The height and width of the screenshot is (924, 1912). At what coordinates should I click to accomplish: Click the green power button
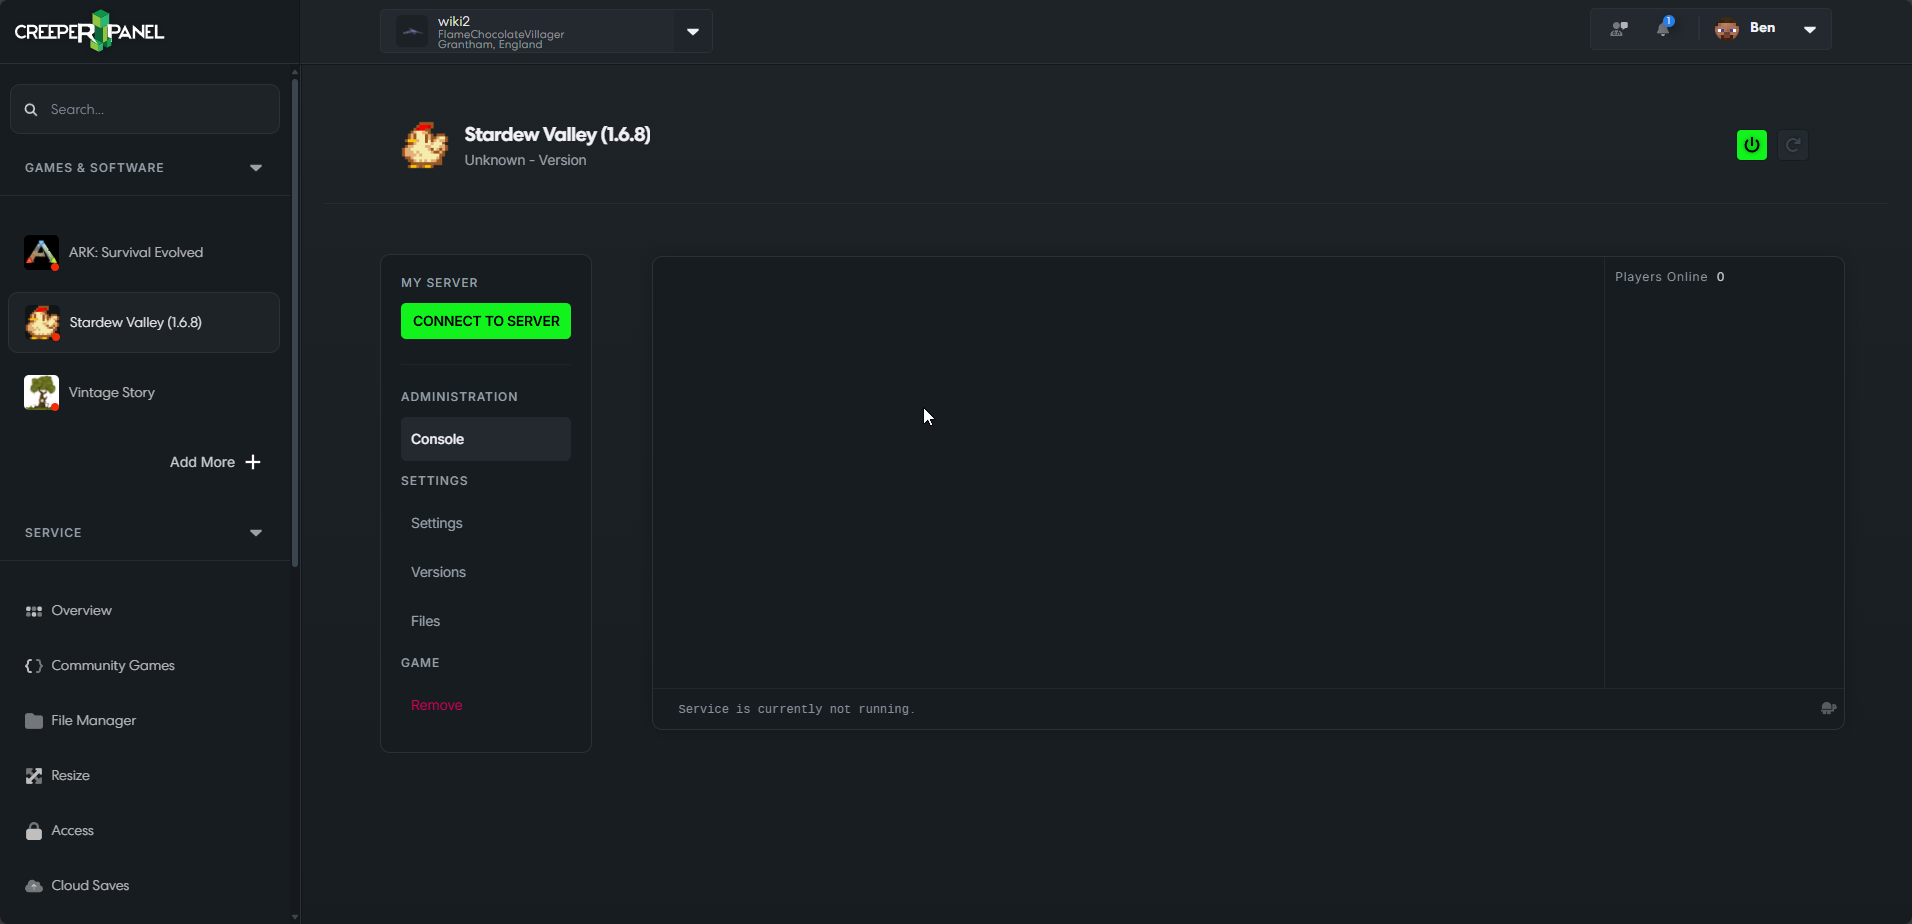click(x=1752, y=145)
